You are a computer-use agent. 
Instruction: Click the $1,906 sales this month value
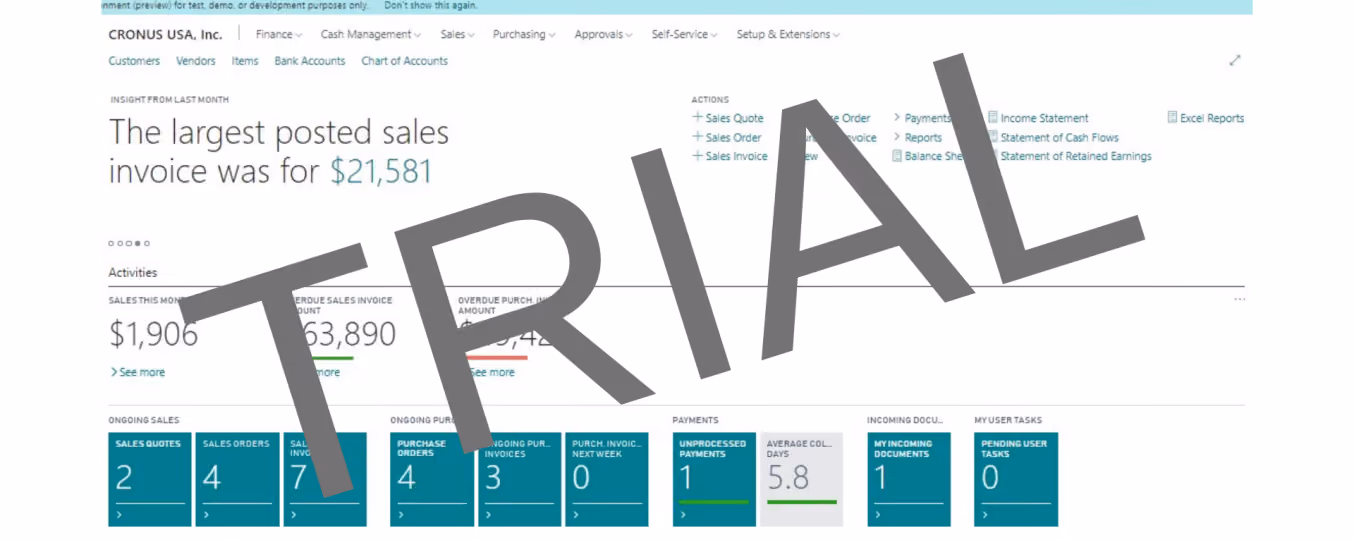point(153,334)
